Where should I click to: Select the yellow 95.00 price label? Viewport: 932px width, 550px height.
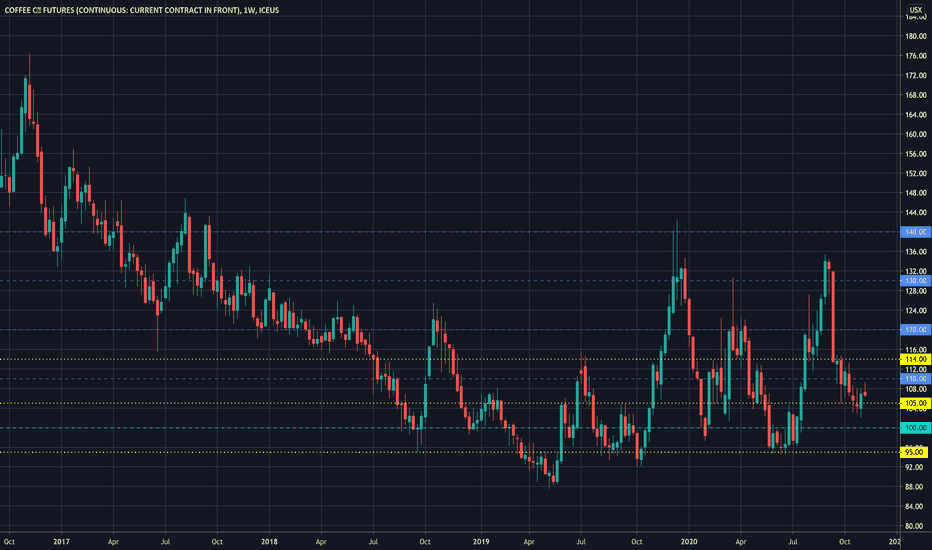coord(915,452)
